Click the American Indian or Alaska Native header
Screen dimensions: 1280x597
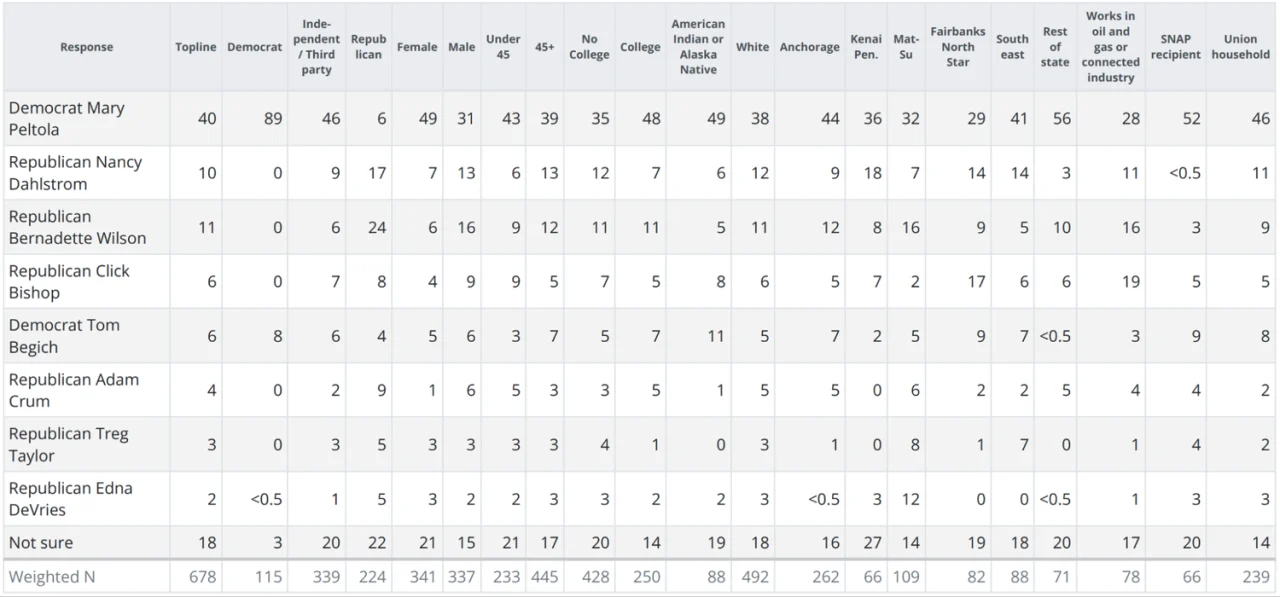(698, 47)
